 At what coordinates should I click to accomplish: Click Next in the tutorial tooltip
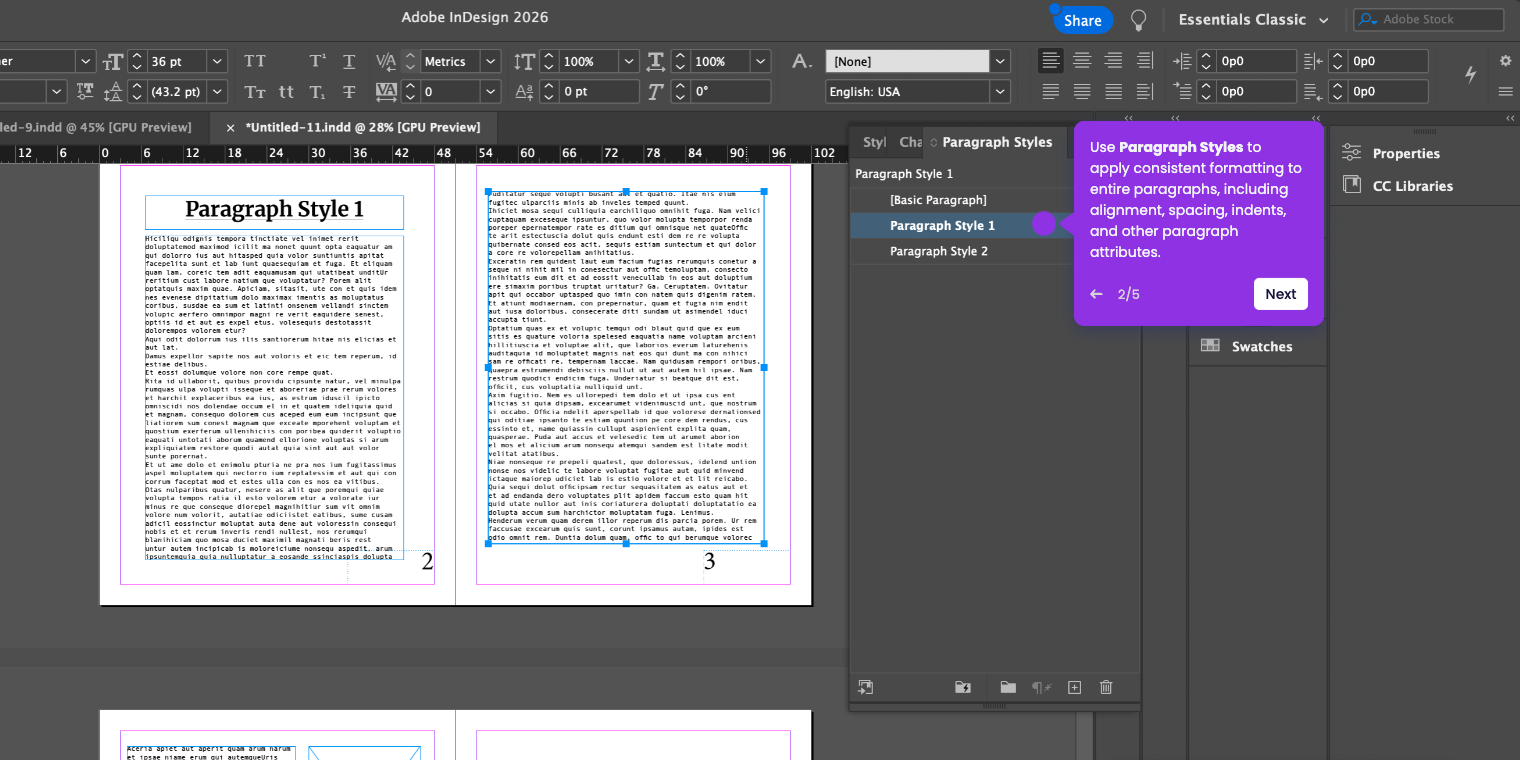click(1280, 294)
